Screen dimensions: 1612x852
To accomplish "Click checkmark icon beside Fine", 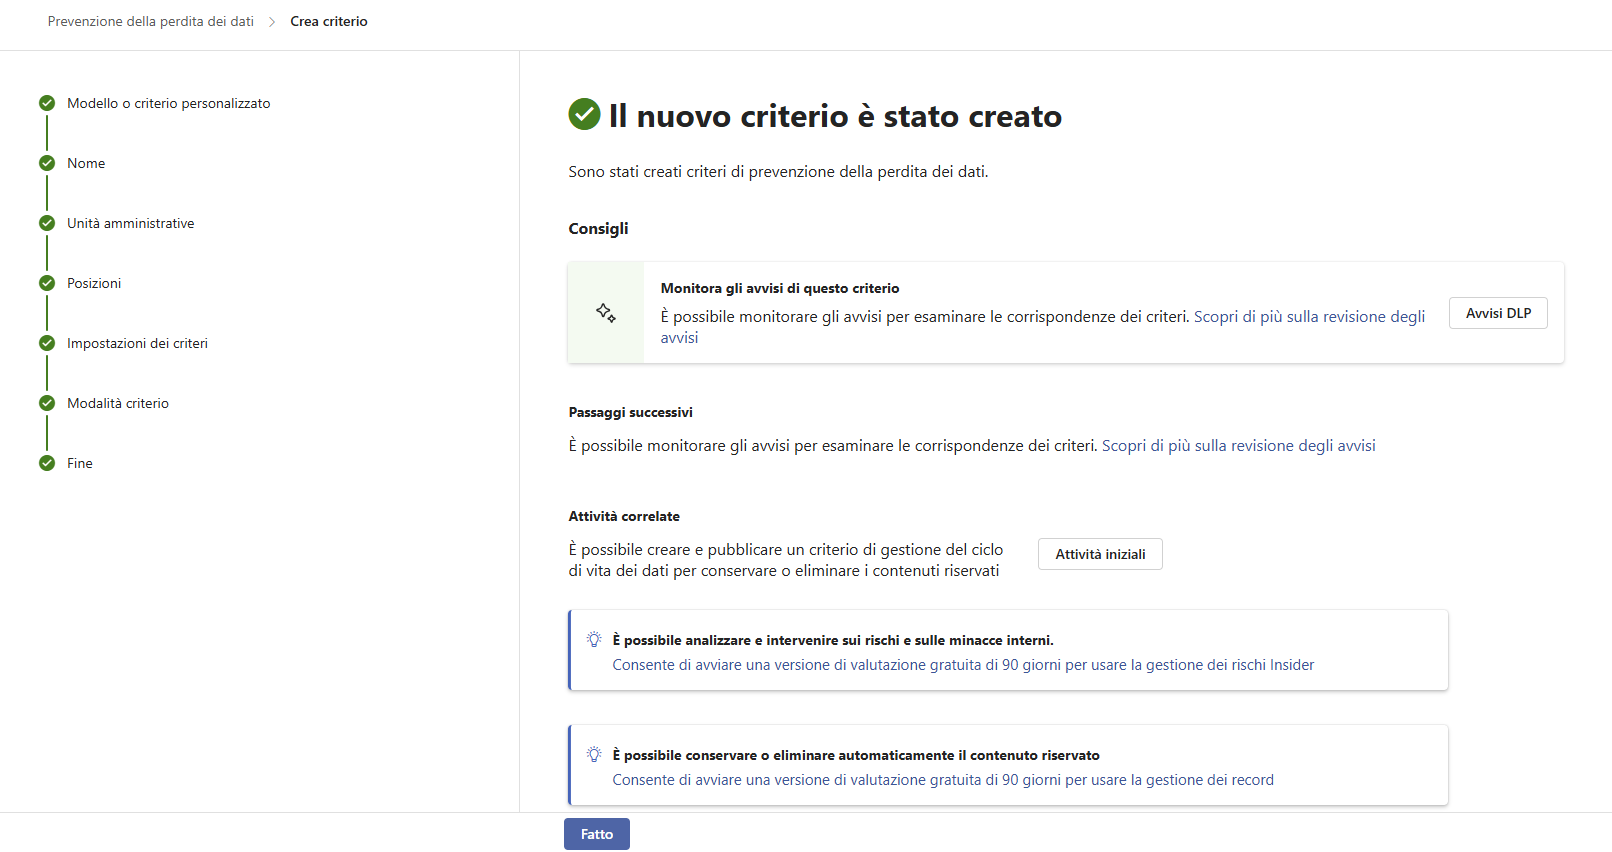I will pyautogui.click(x=47, y=463).
